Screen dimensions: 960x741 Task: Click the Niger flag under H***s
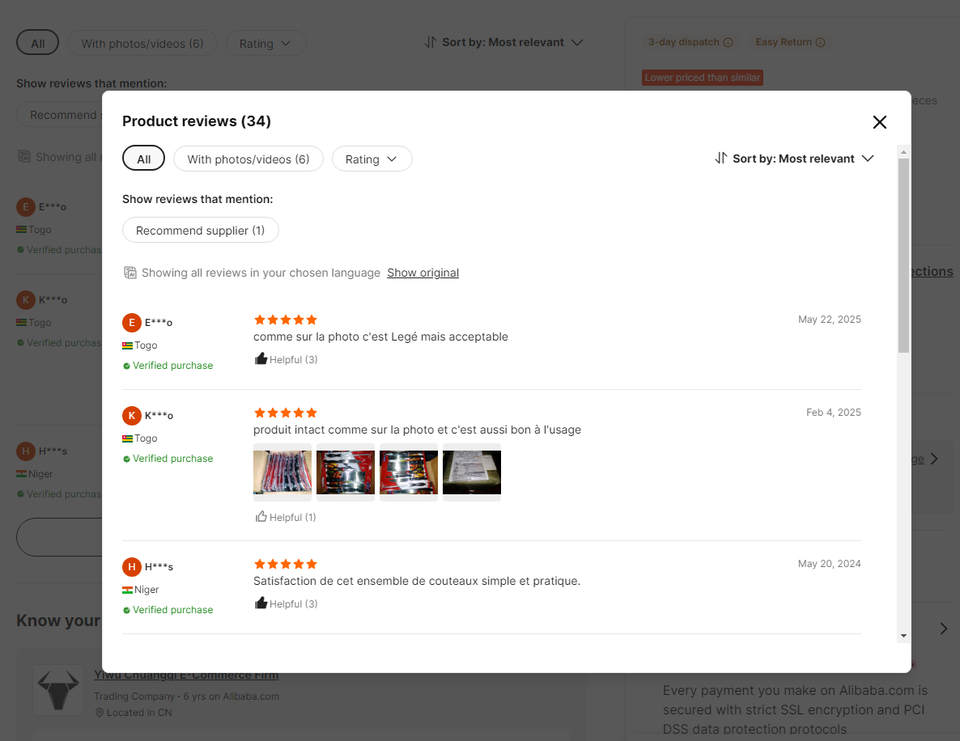pos(127,590)
